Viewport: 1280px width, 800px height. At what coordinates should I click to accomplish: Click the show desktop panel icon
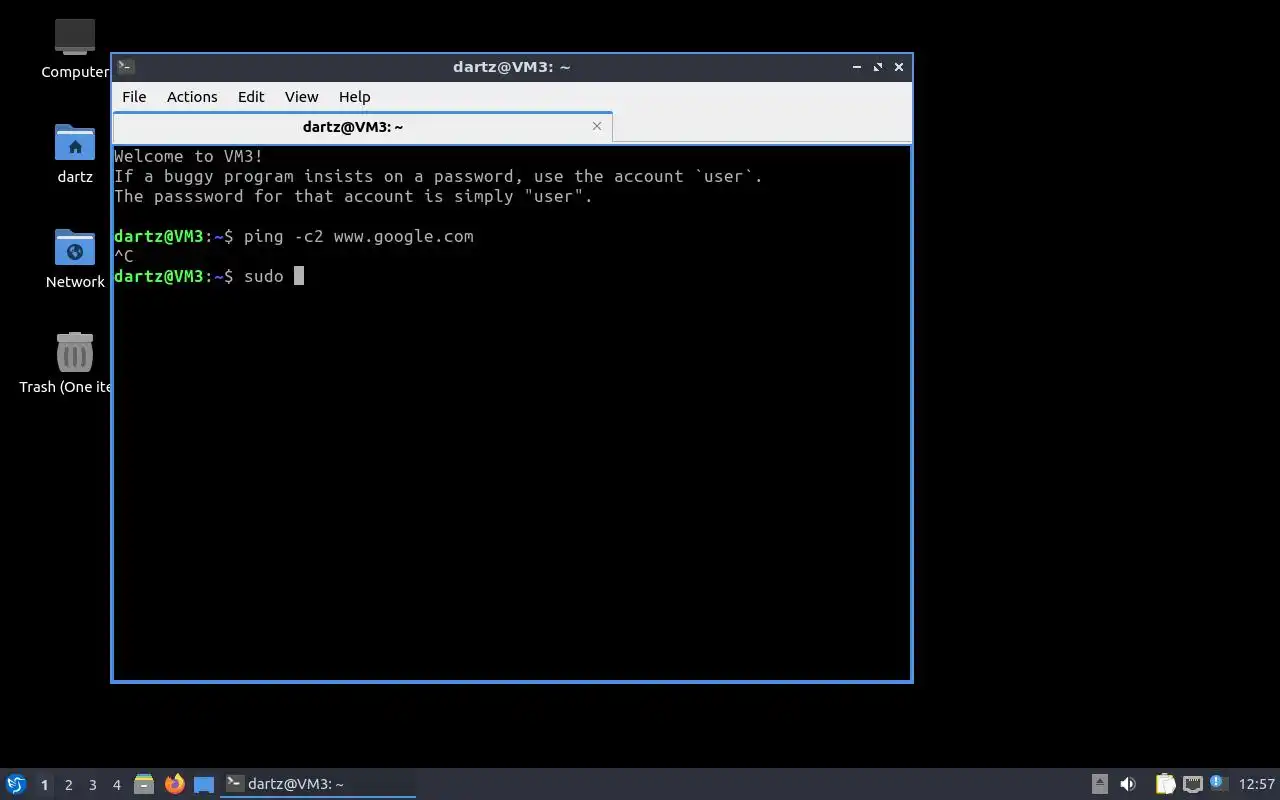click(x=204, y=784)
